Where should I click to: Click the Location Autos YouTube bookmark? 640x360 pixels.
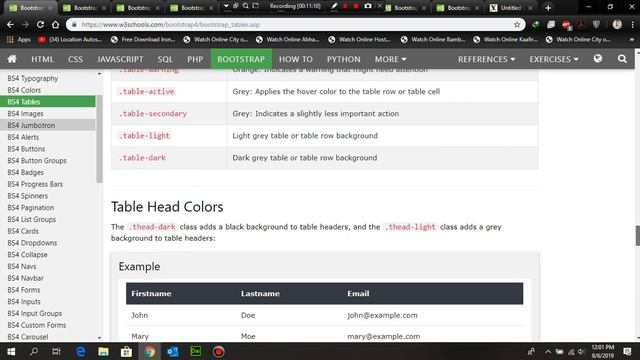(70, 40)
